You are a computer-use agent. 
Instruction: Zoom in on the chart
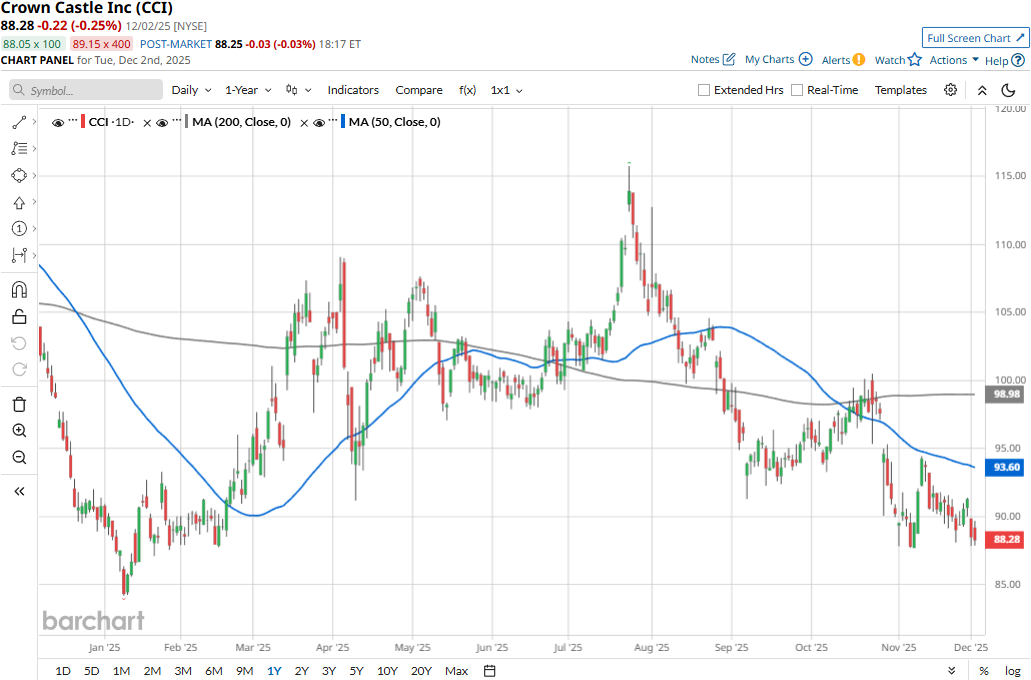tap(19, 431)
